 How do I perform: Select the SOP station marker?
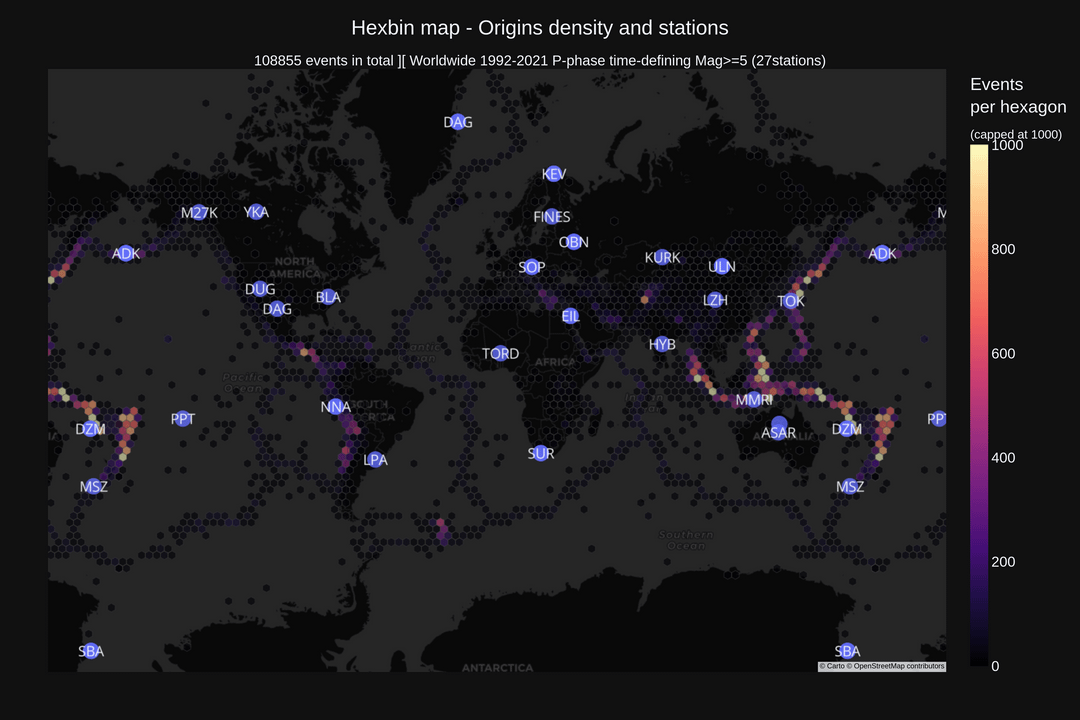point(532,267)
